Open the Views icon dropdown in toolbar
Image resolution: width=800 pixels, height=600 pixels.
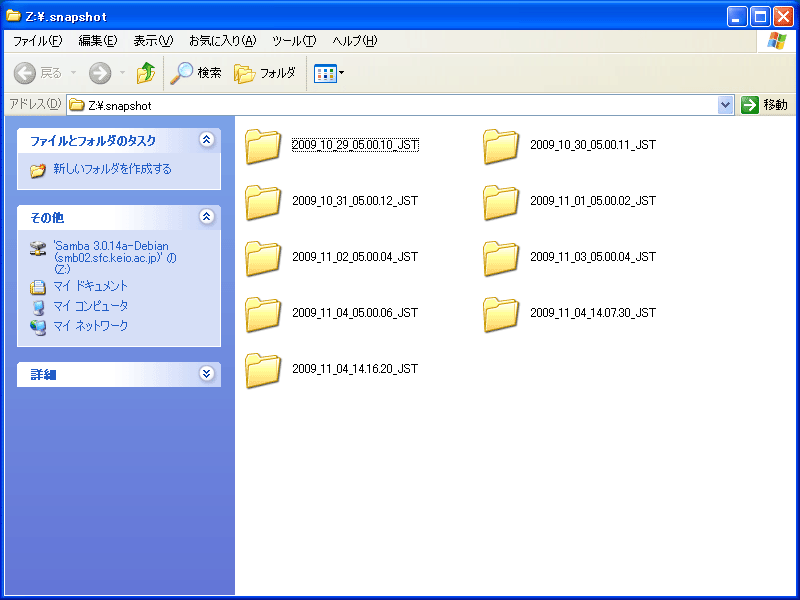pyautogui.click(x=329, y=73)
